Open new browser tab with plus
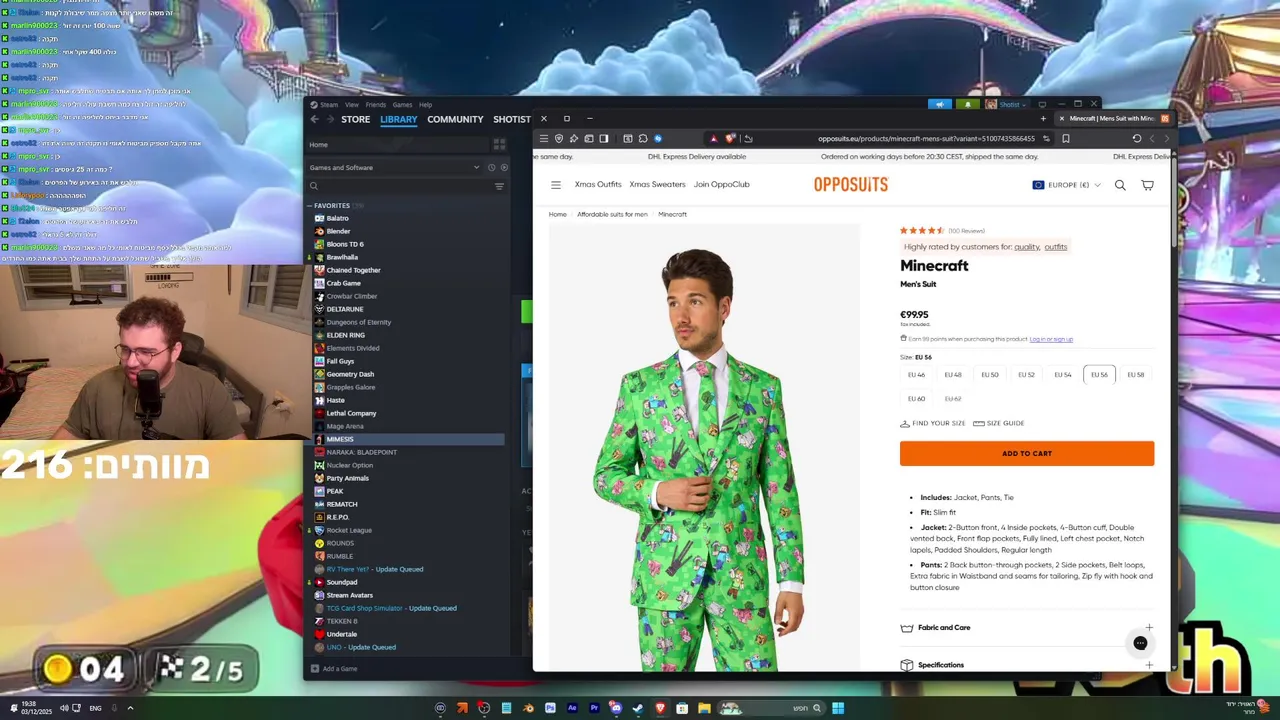The width and height of the screenshot is (1280, 720). 1043,119
